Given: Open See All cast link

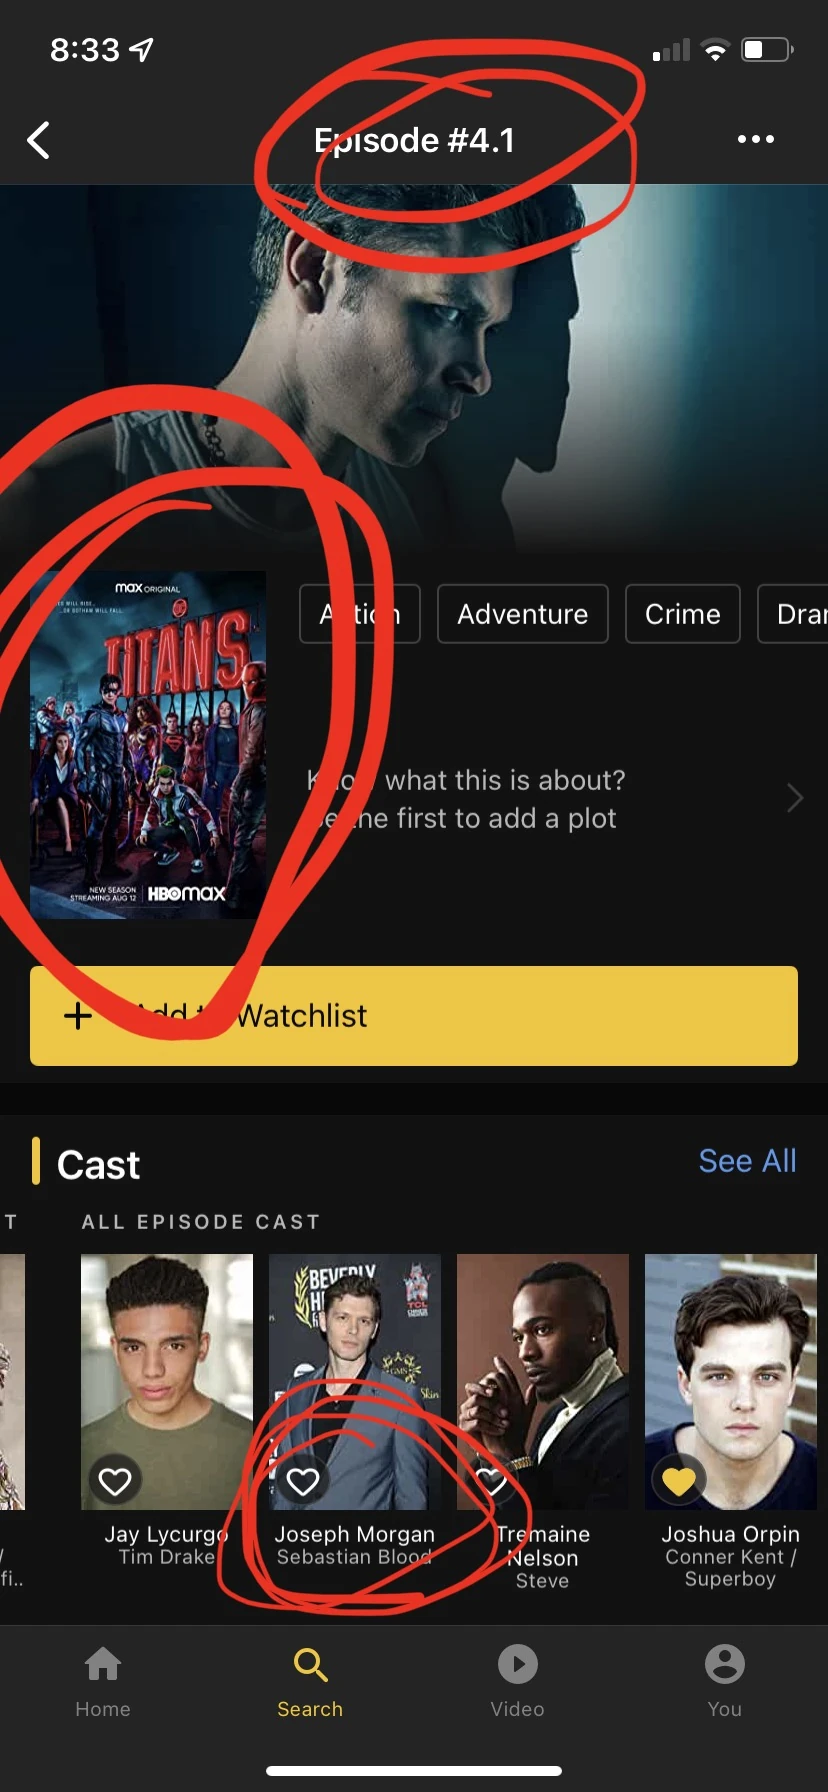Looking at the screenshot, I should pyautogui.click(x=747, y=1161).
